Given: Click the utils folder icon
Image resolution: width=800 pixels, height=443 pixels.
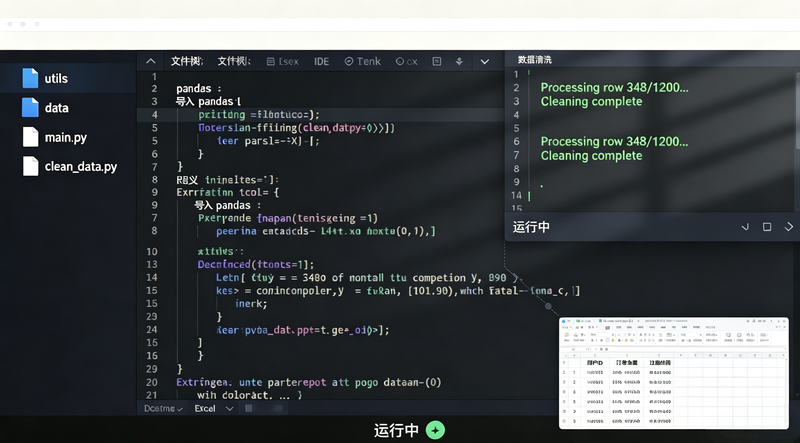Looking at the screenshot, I should point(30,78).
